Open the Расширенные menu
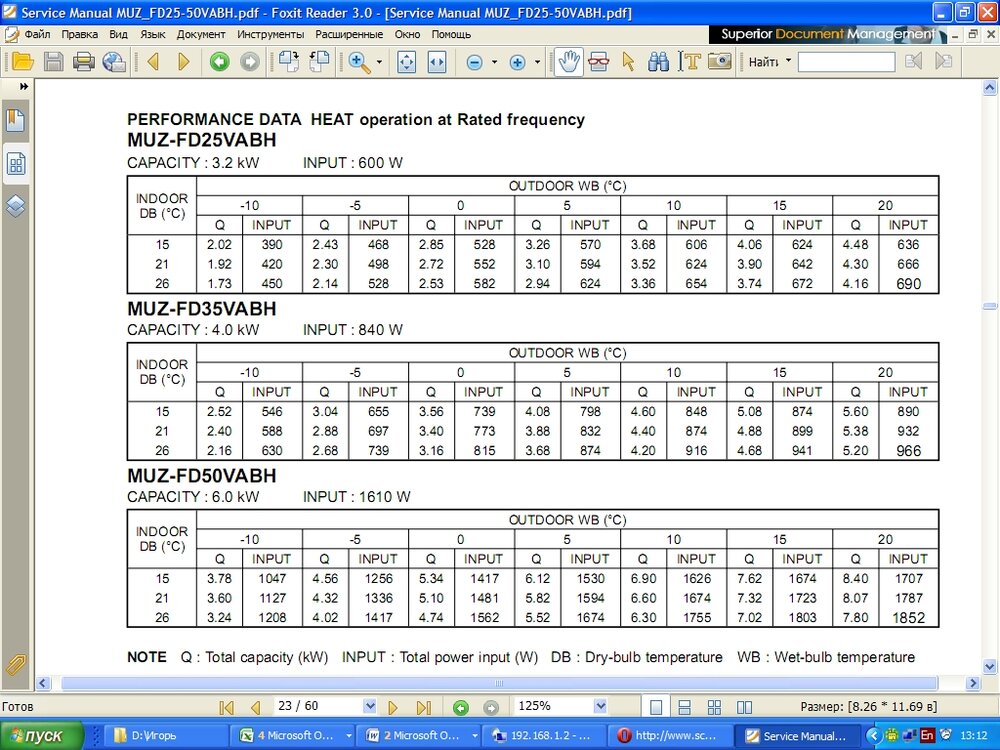This screenshot has height=750, width=1000. [x=349, y=34]
